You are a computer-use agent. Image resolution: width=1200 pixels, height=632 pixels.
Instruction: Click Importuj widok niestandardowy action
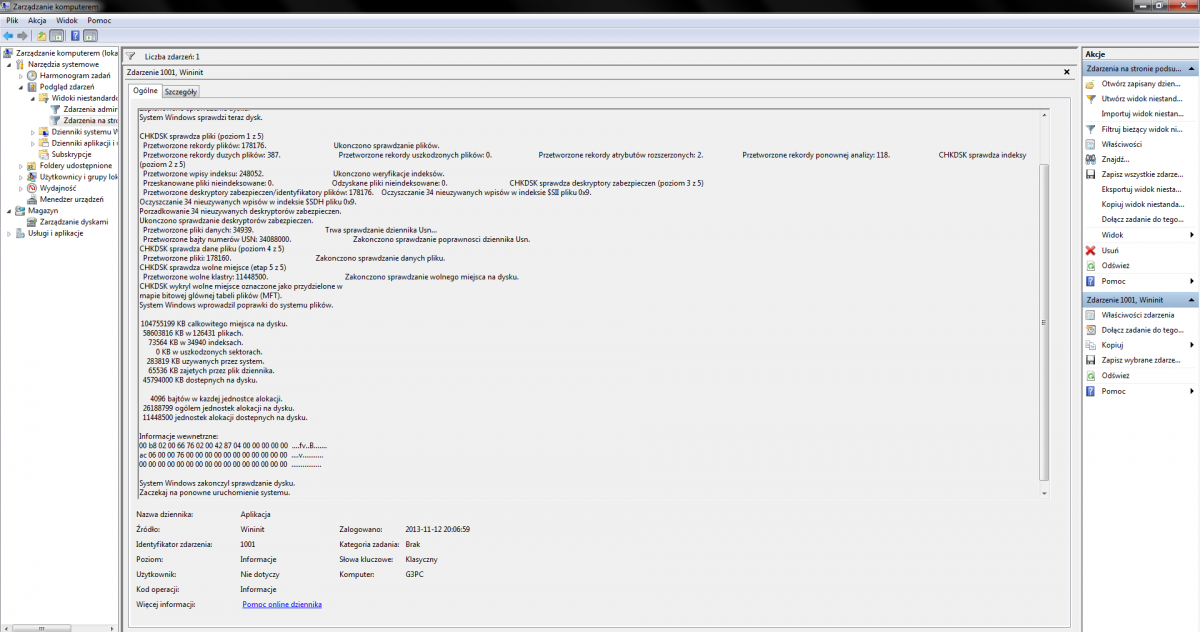tap(1142, 114)
